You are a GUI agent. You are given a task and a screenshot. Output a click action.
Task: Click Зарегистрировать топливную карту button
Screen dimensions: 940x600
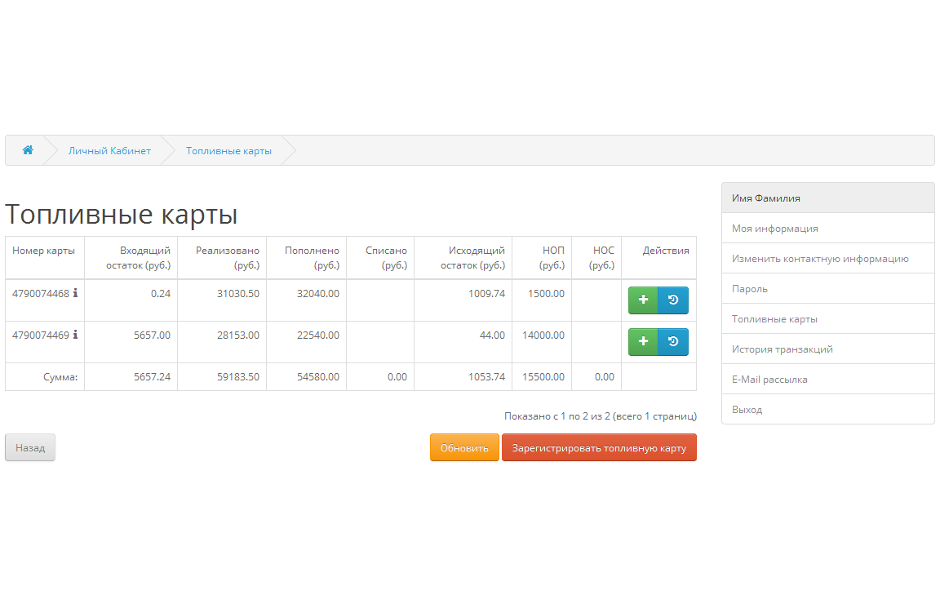tap(599, 447)
